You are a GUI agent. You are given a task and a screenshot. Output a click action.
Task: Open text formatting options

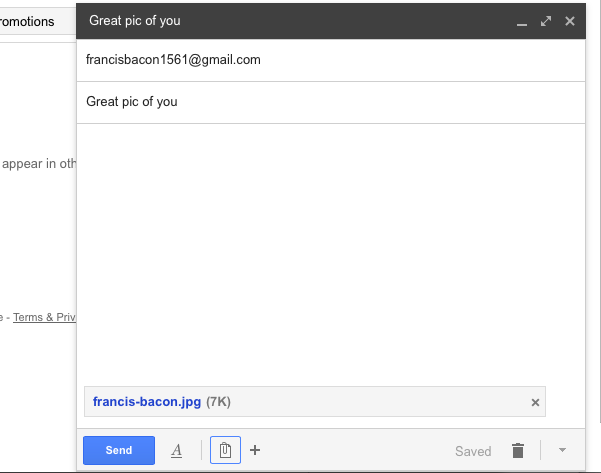[x=176, y=450]
